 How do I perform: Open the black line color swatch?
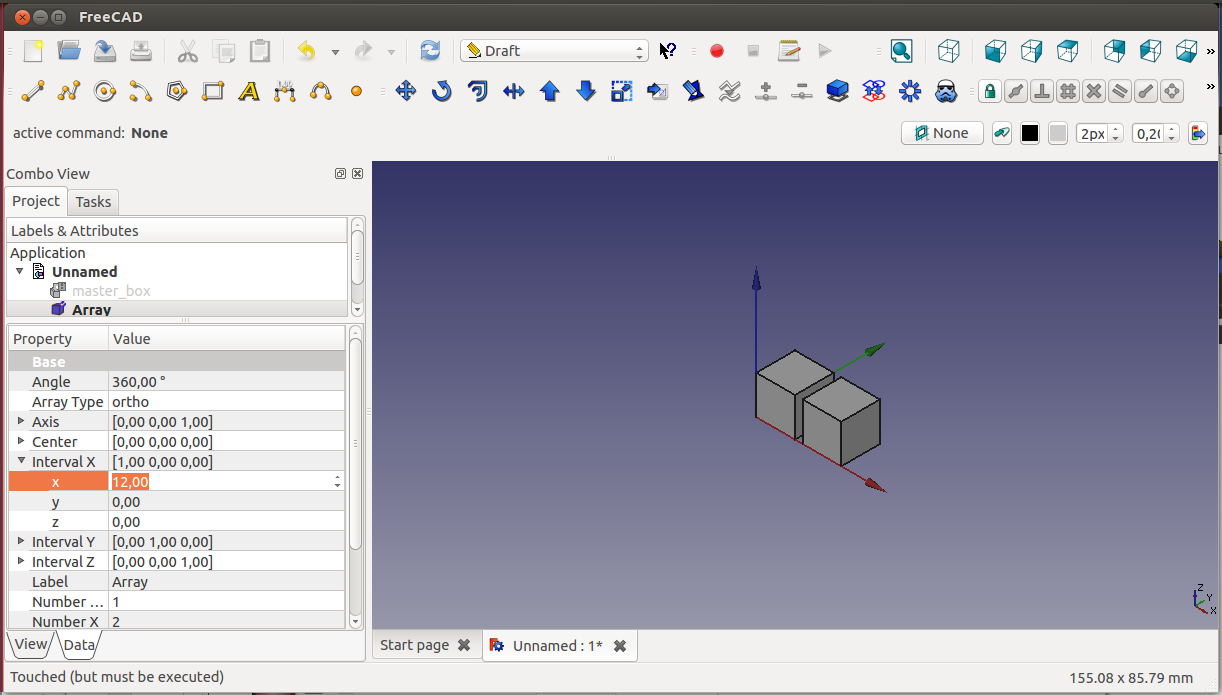point(1030,134)
